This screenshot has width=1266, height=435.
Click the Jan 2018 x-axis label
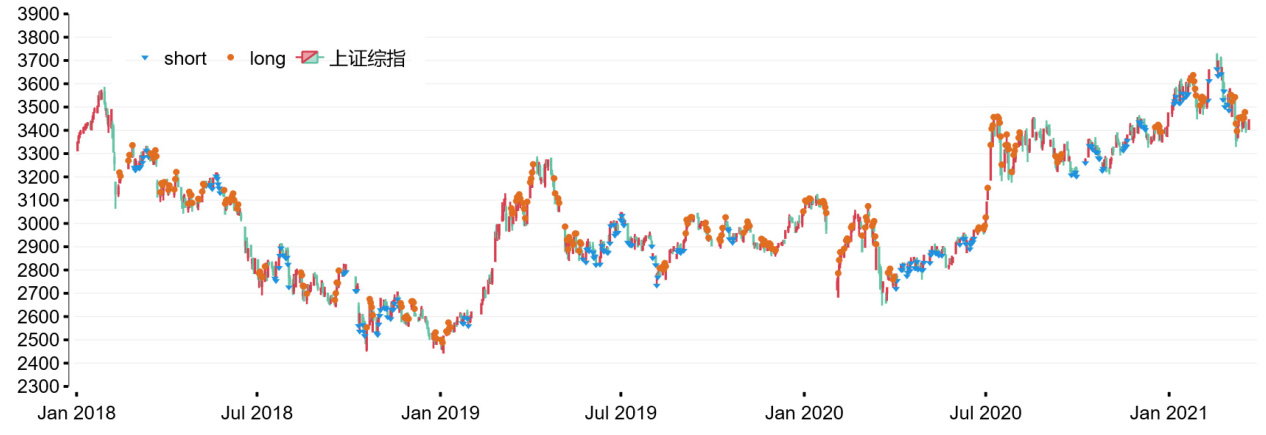click(76, 412)
